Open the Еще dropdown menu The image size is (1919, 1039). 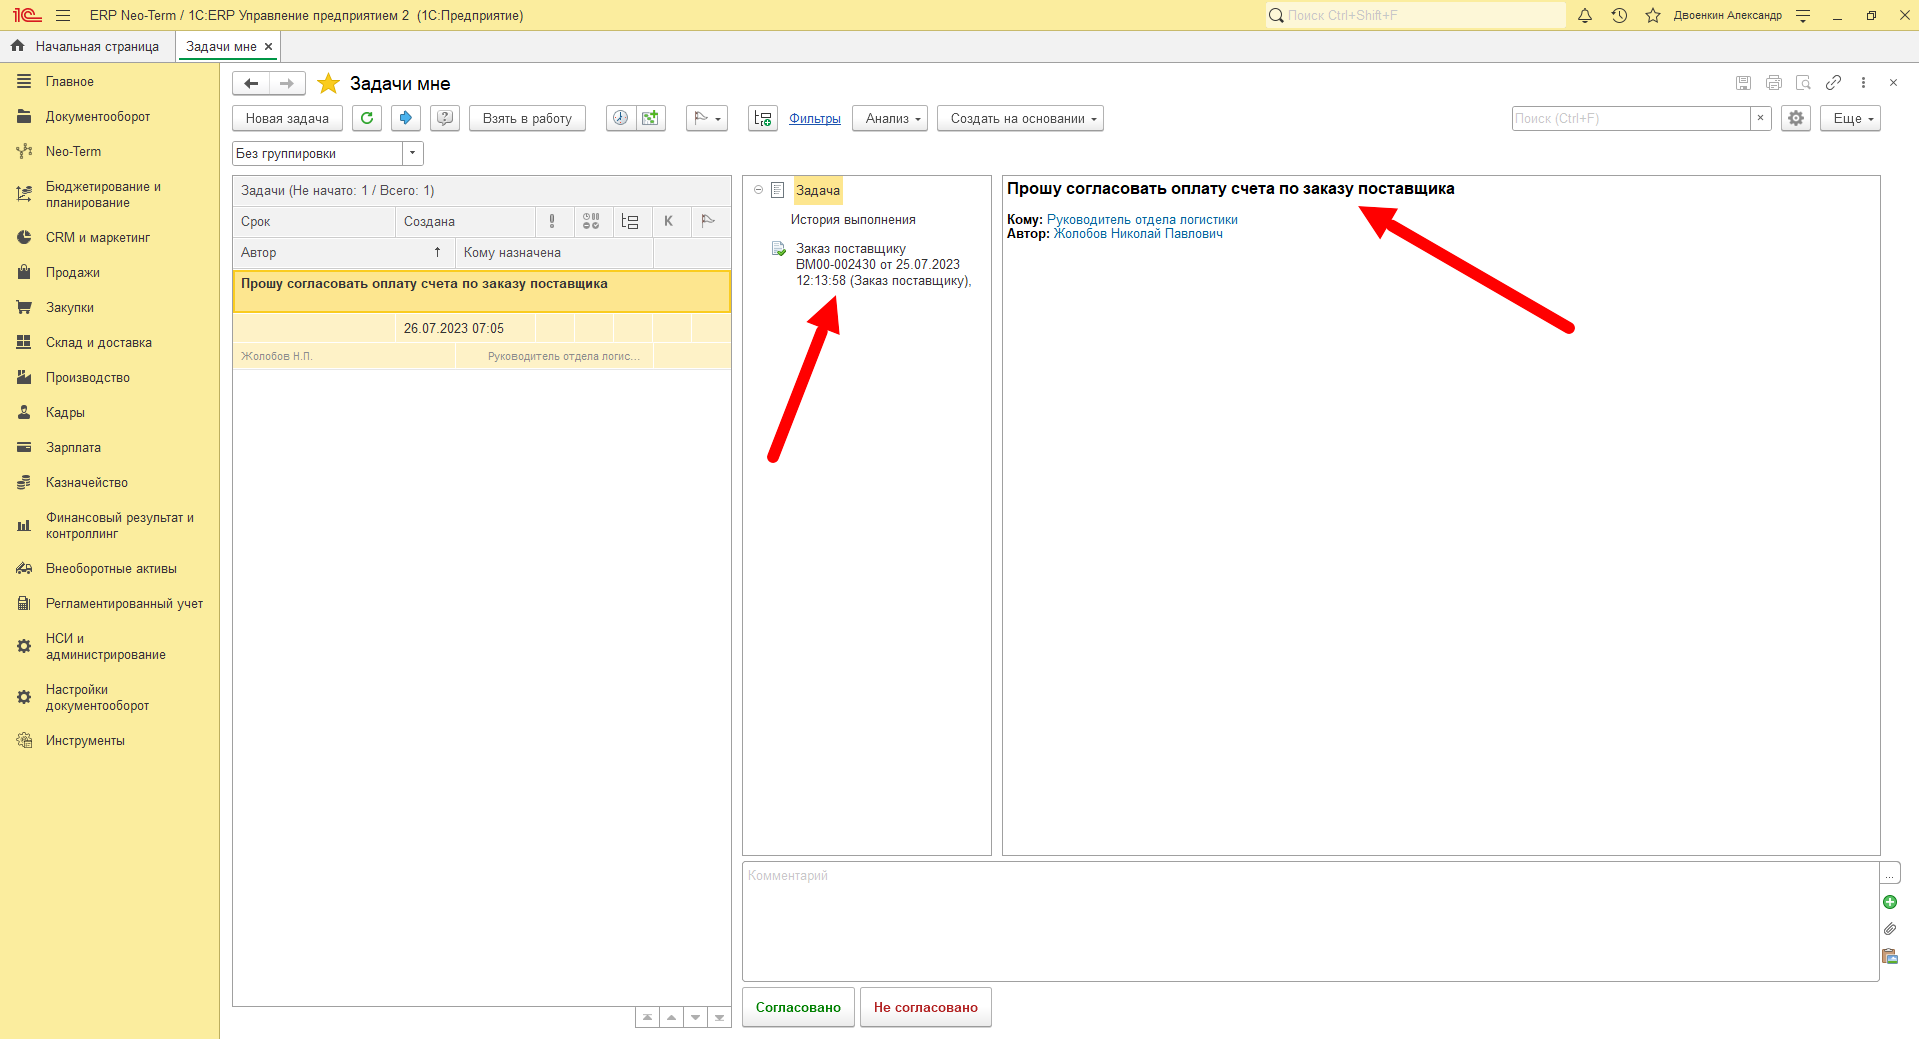pos(1851,118)
